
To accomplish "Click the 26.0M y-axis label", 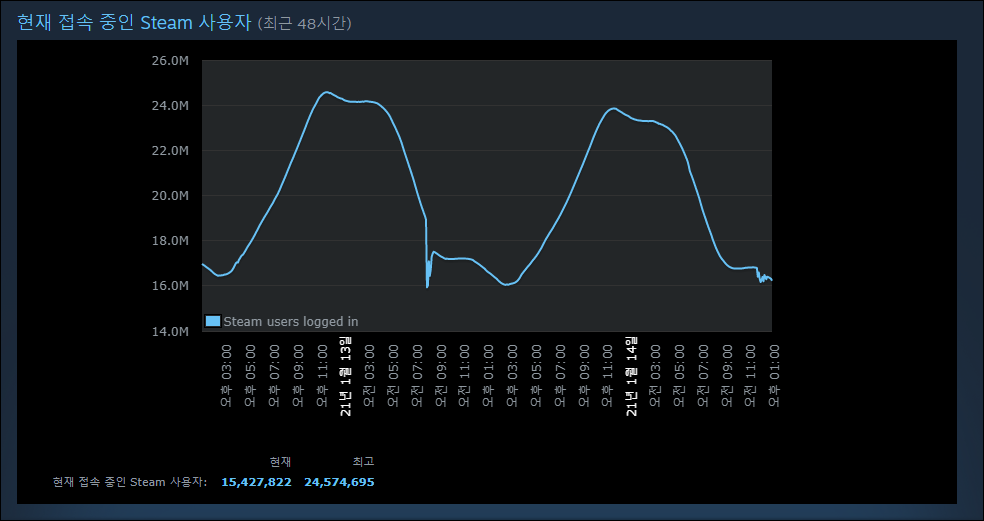I will (170, 61).
